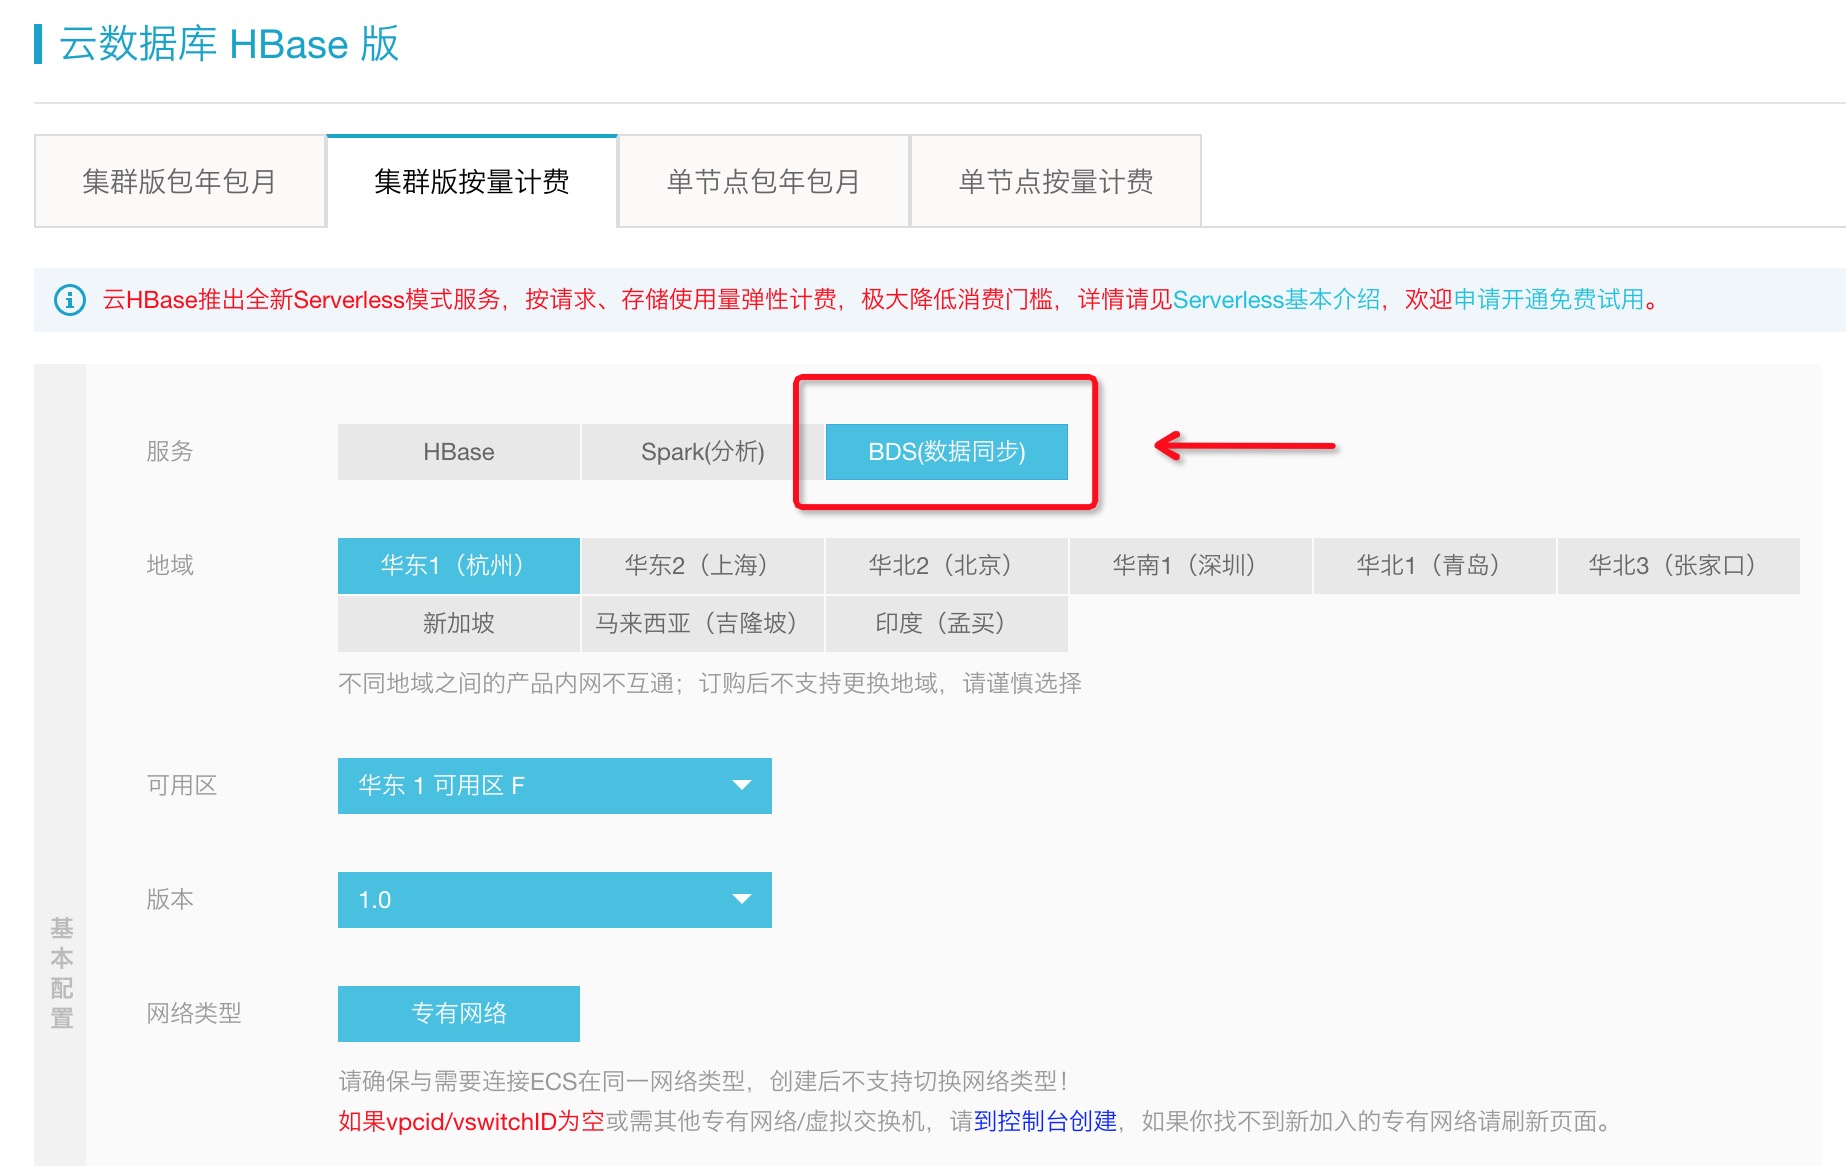Open the 可用区 dropdown 华东 1 可用区 F

click(555, 786)
